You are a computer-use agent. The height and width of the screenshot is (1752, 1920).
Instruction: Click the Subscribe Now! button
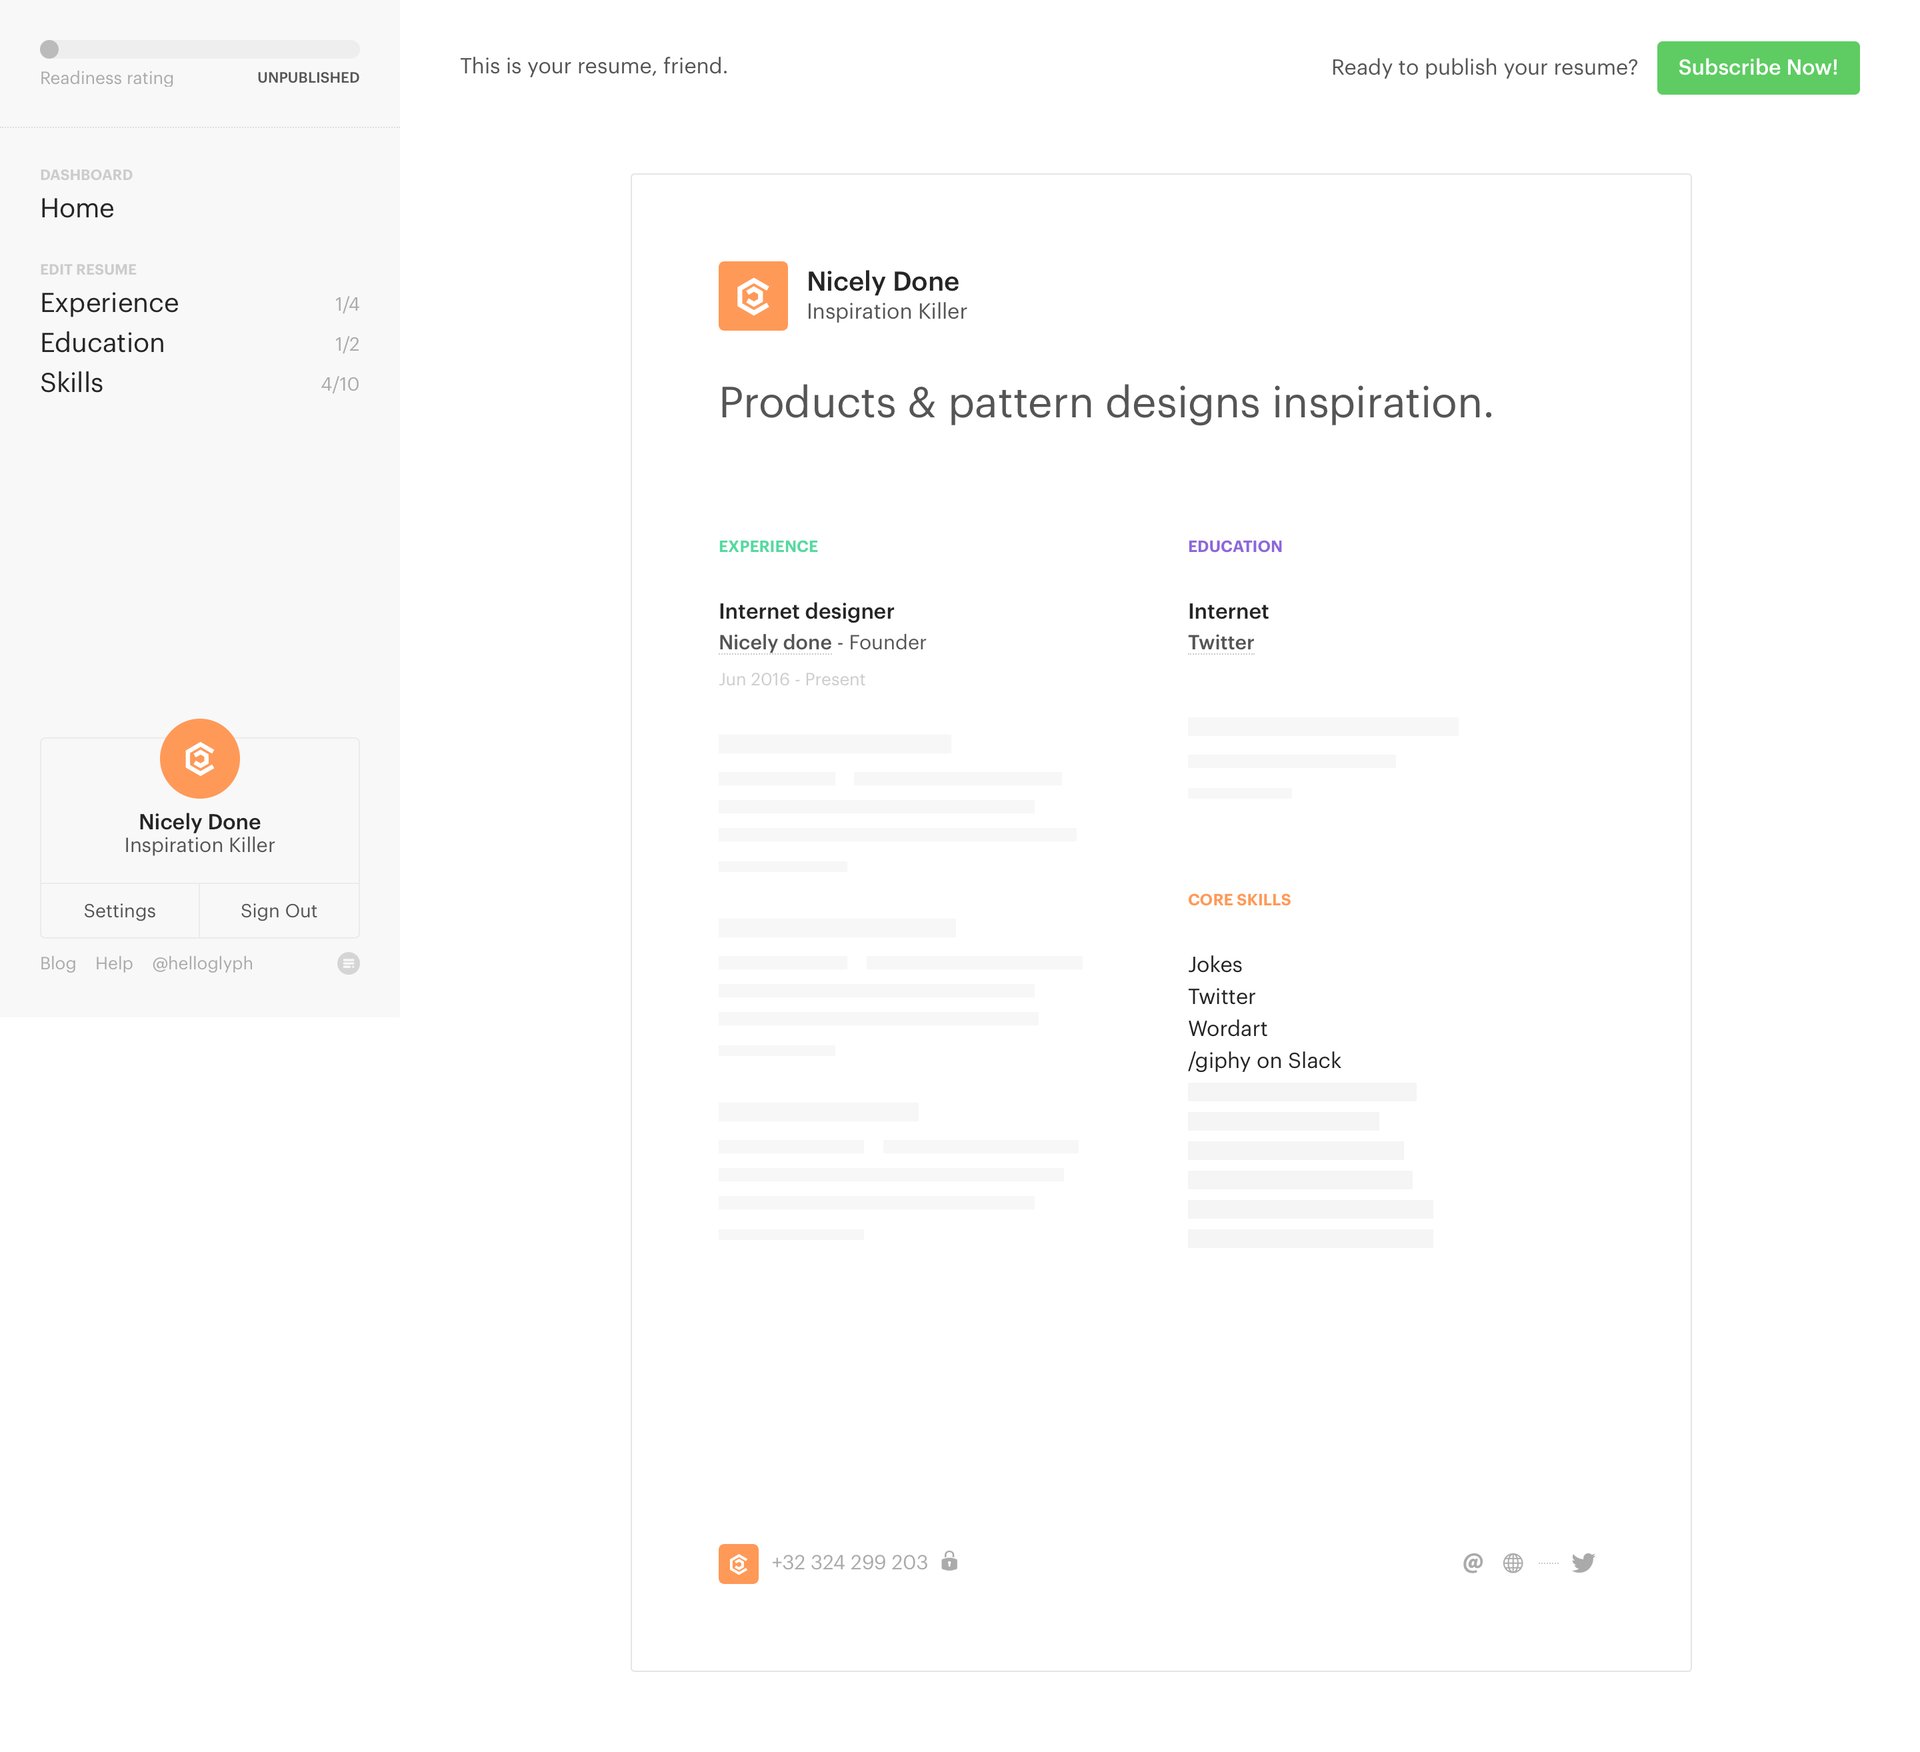tap(1758, 67)
